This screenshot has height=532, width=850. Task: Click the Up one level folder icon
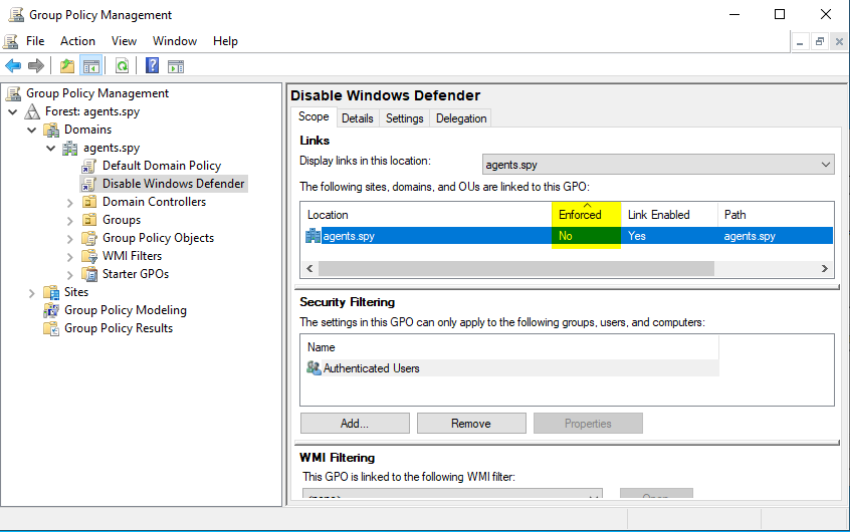pos(67,66)
